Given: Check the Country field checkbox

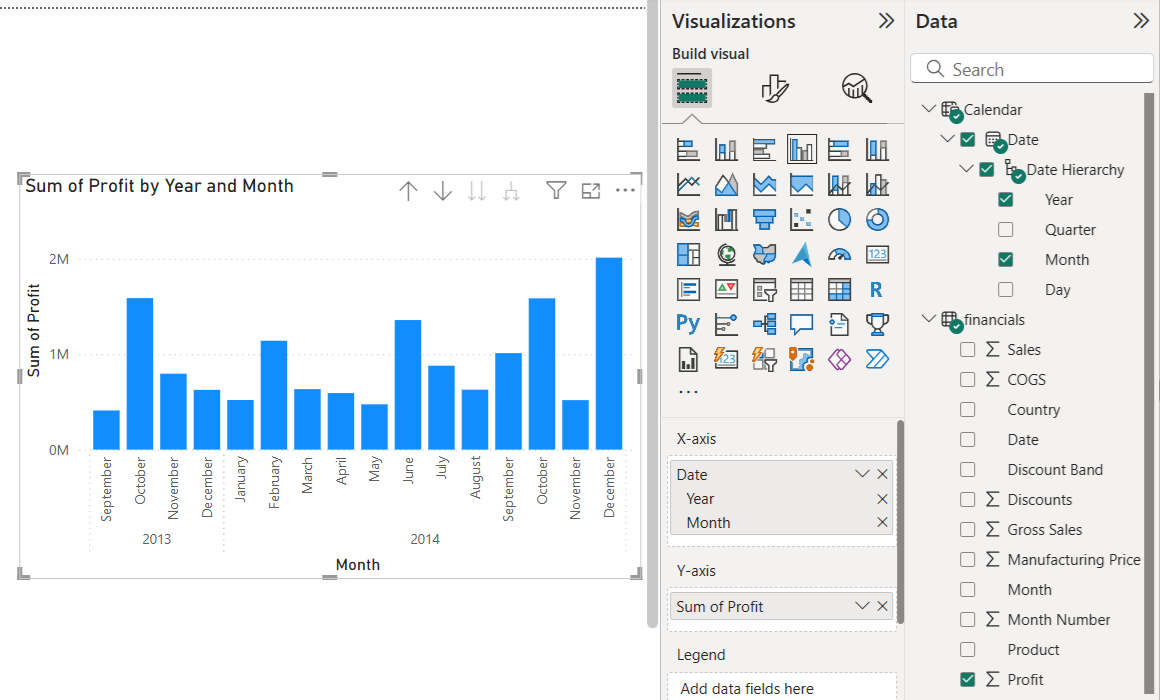Looking at the screenshot, I should 968,409.
